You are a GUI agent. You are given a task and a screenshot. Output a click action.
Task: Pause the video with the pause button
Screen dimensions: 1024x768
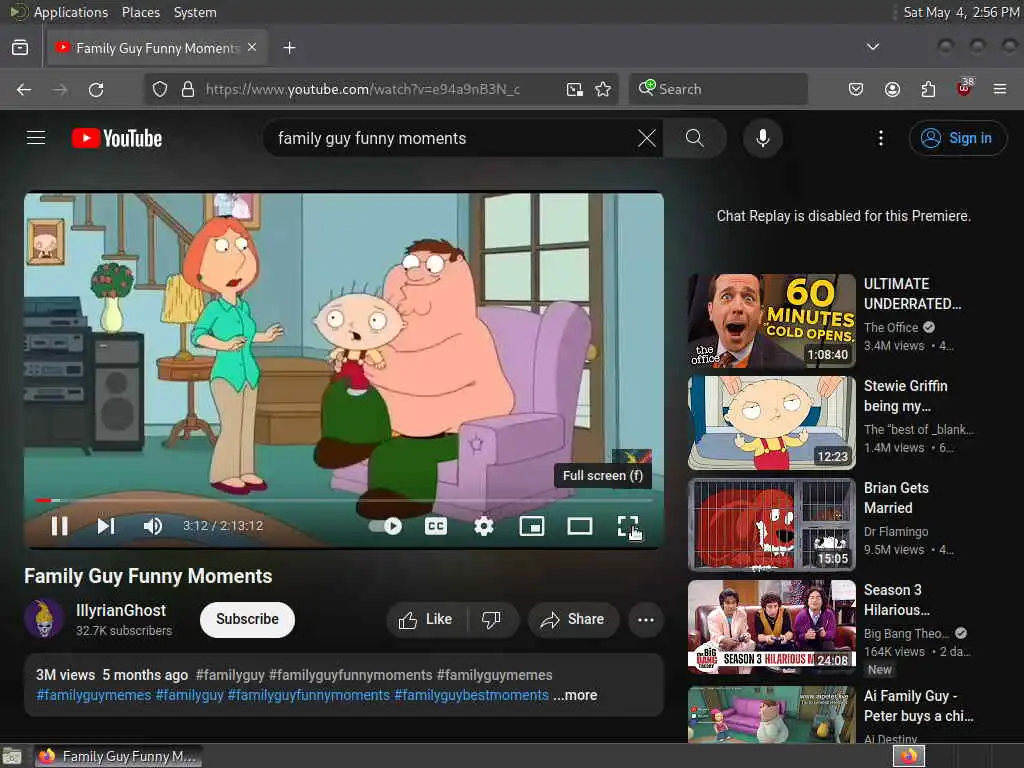[x=59, y=526]
